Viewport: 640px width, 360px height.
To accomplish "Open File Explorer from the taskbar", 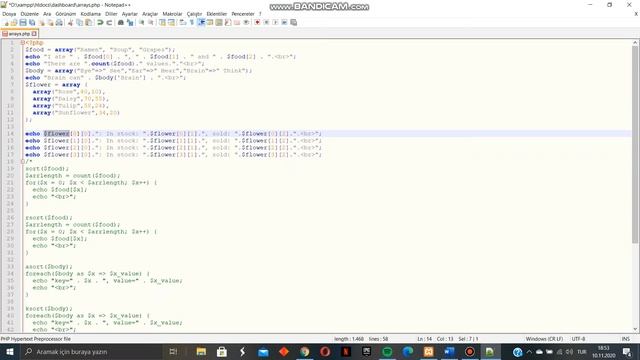I will [x=201, y=352].
